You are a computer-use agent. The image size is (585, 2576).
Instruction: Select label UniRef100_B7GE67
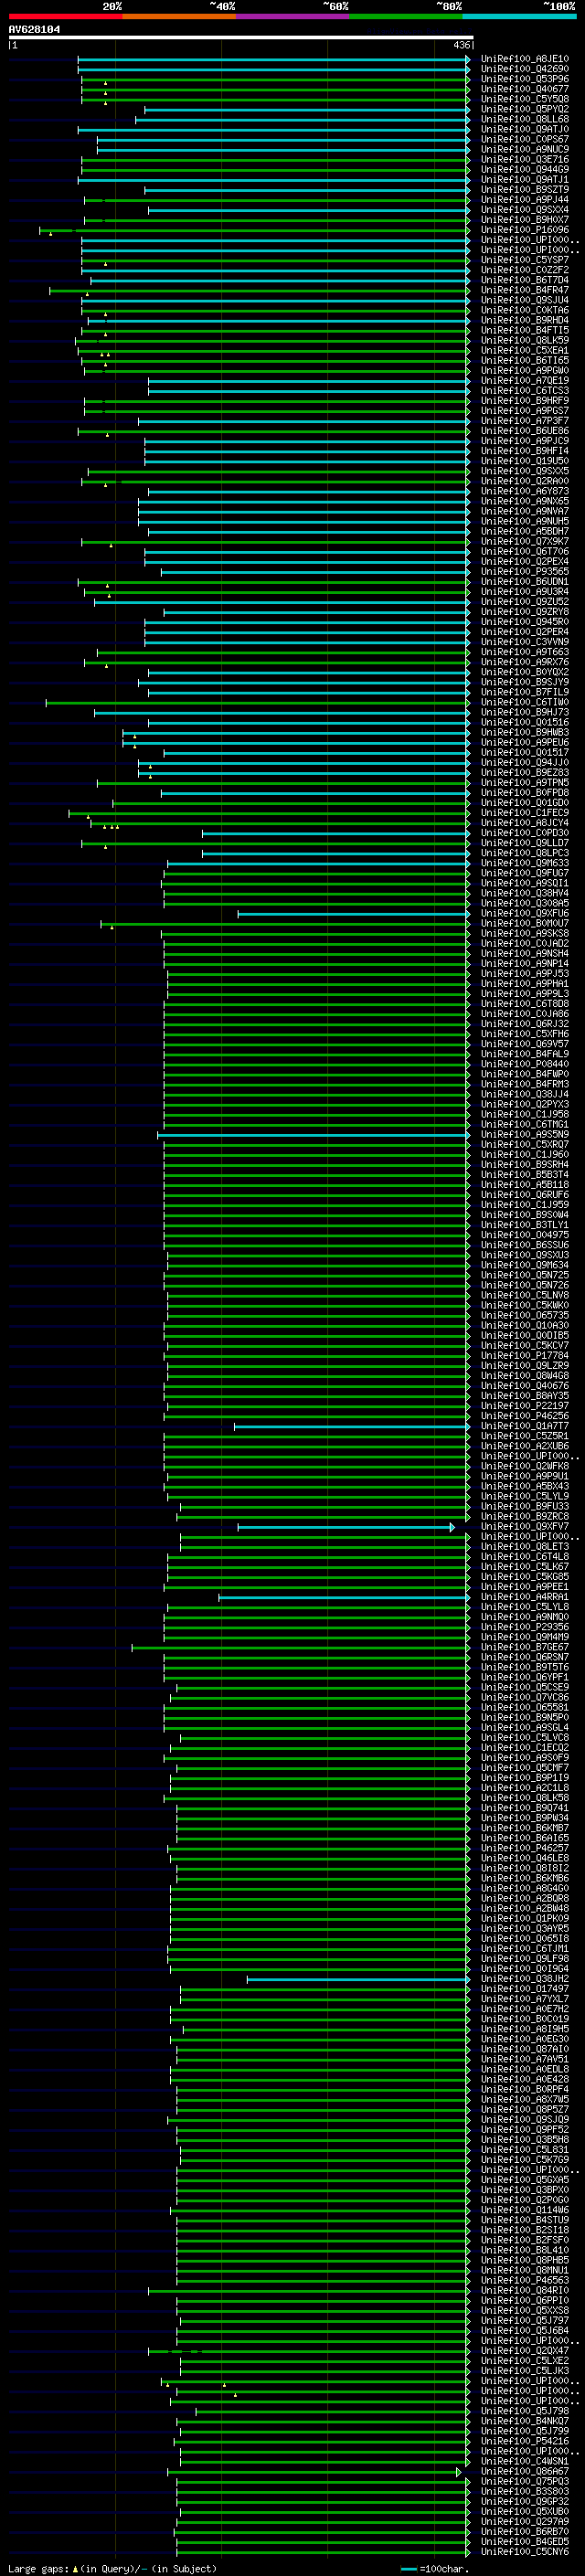click(525, 1647)
